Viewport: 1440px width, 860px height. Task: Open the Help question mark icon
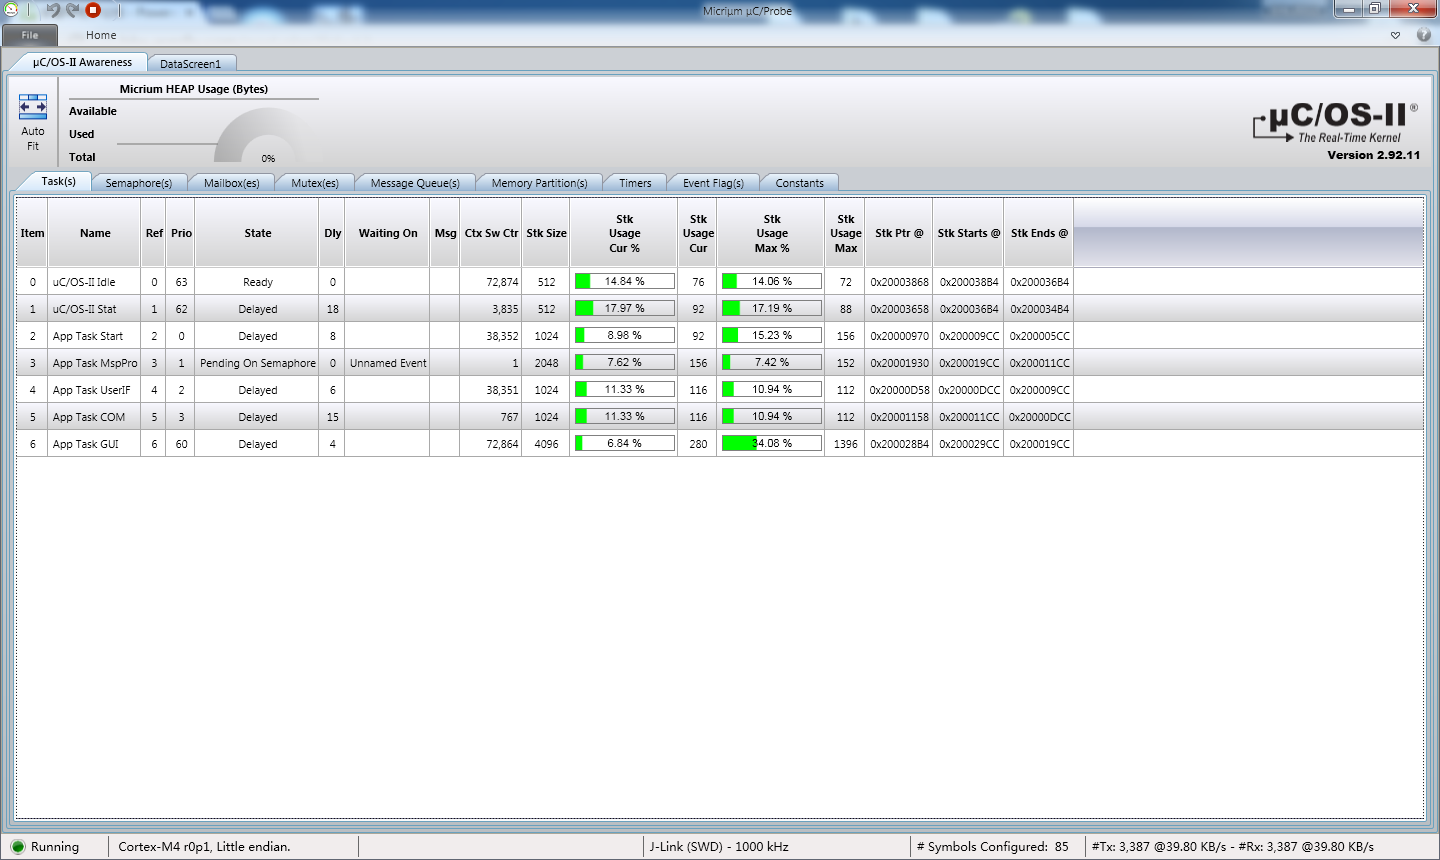tap(1424, 35)
